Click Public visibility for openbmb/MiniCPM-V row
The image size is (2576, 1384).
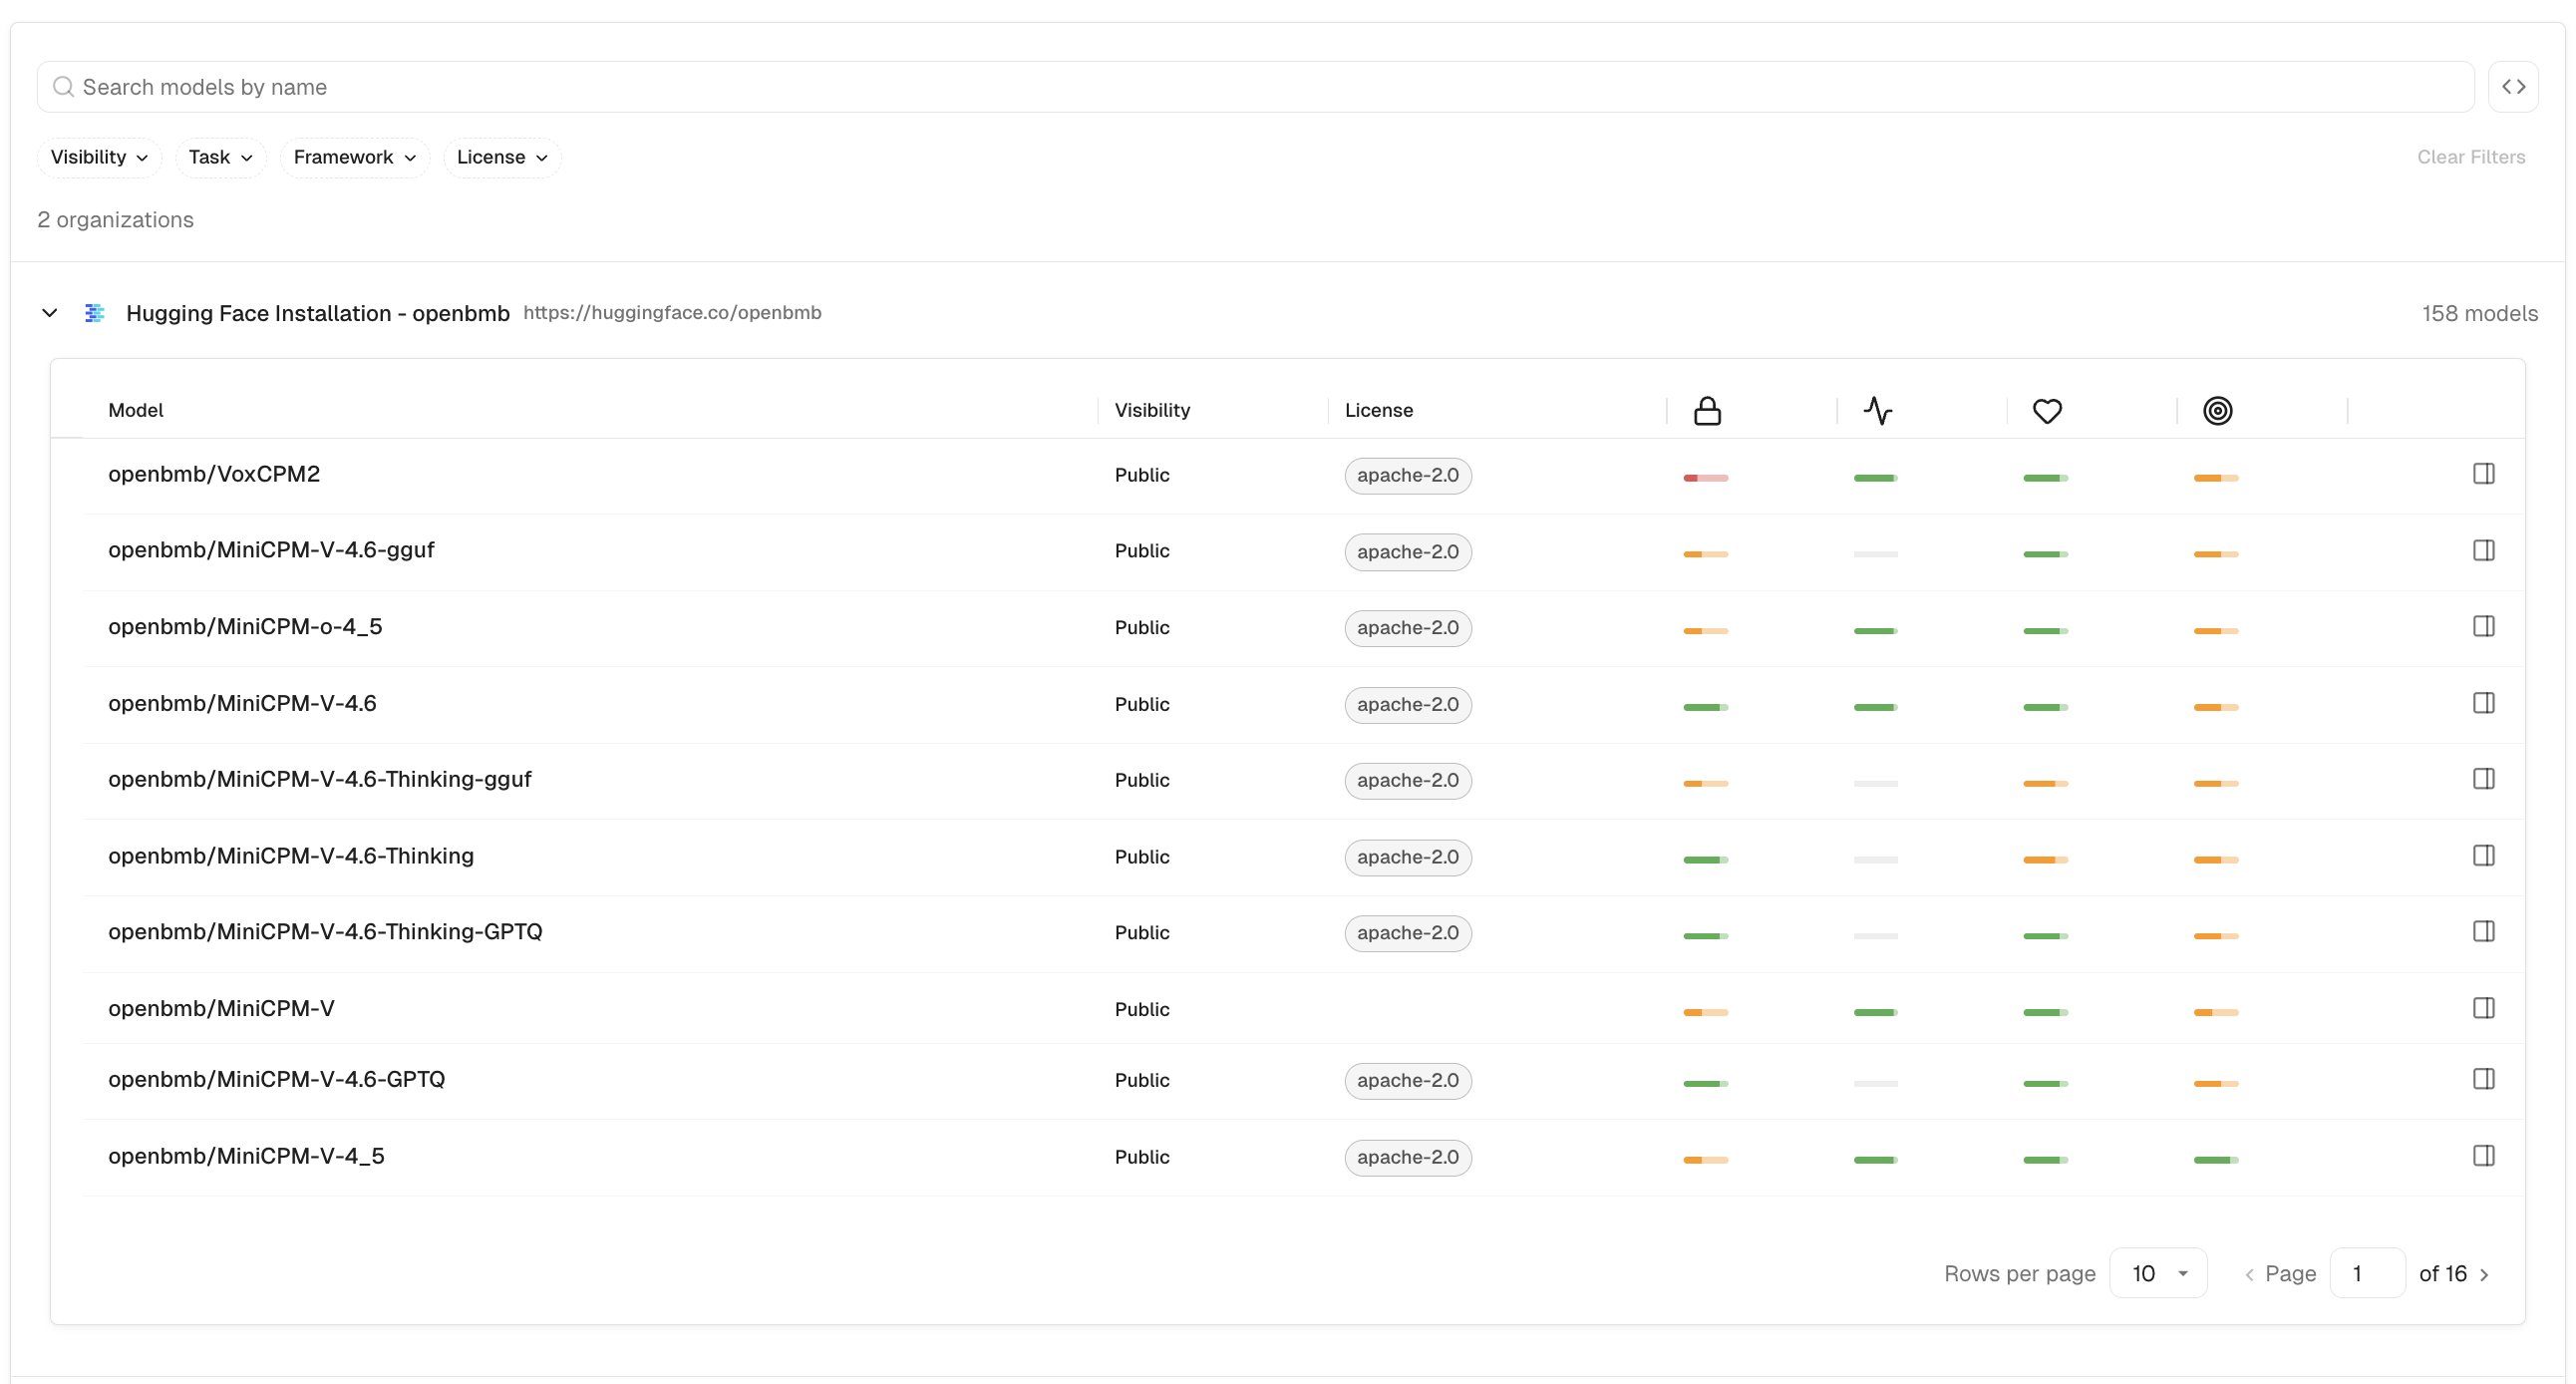click(1142, 1009)
